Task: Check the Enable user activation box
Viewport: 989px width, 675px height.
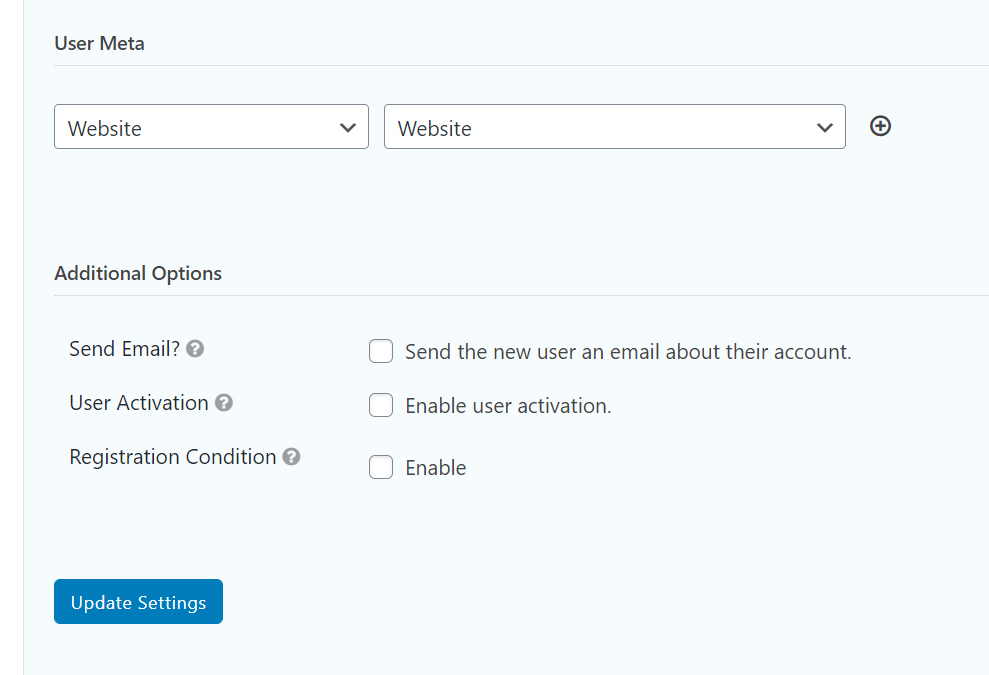Action: pyautogui.click(x=381, y=405)
